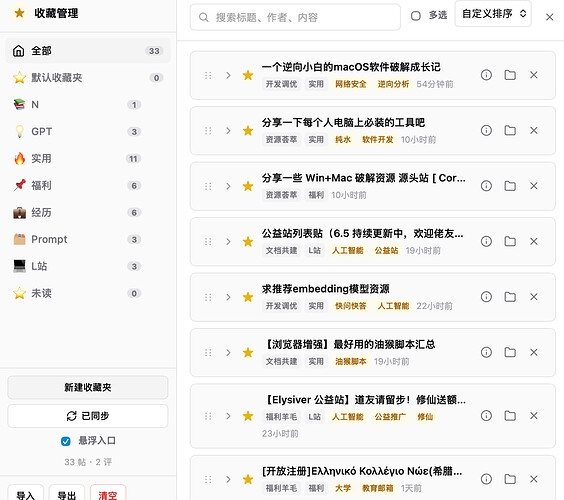Image resolution: width=564 pixels, height=500 pixels.
Task: Expand the 电脑上必装的工具 entry
Action: coord(228,131)
